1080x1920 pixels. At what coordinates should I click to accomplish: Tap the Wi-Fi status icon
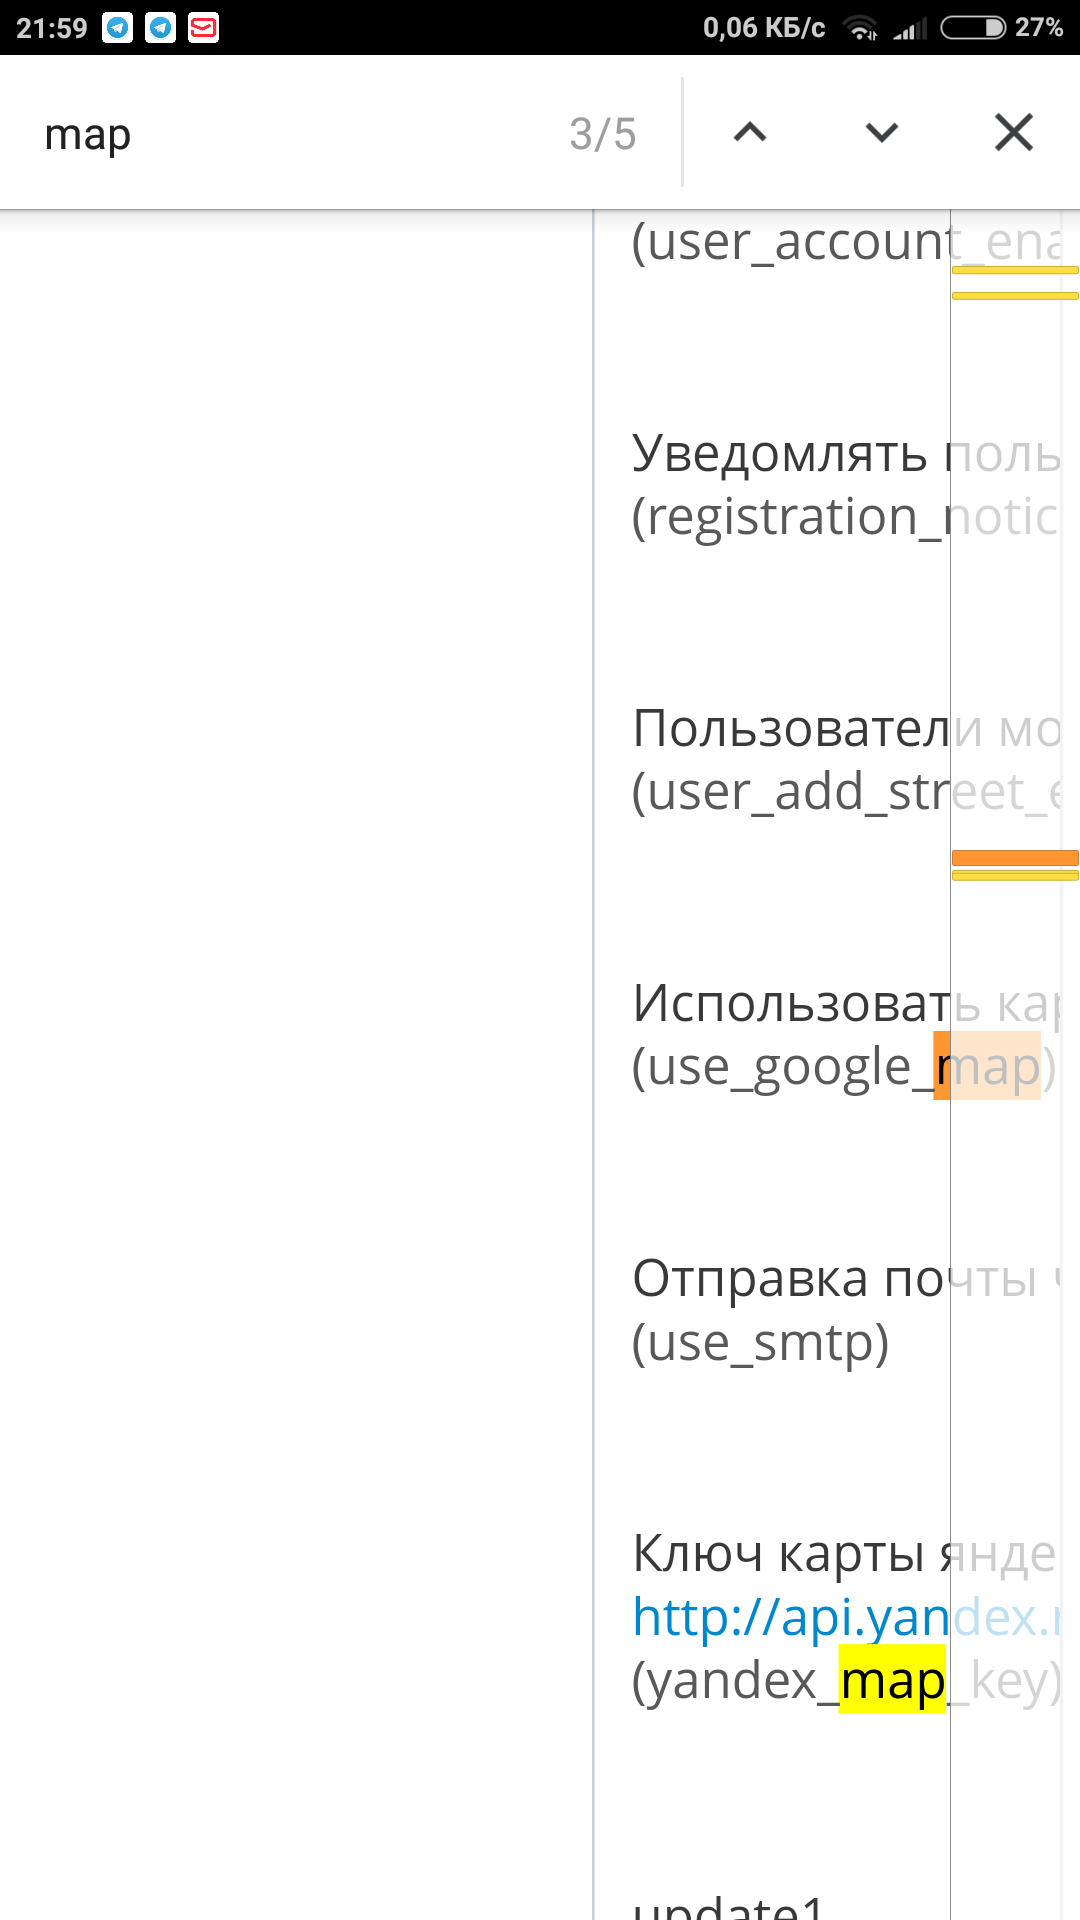[860, 28]
